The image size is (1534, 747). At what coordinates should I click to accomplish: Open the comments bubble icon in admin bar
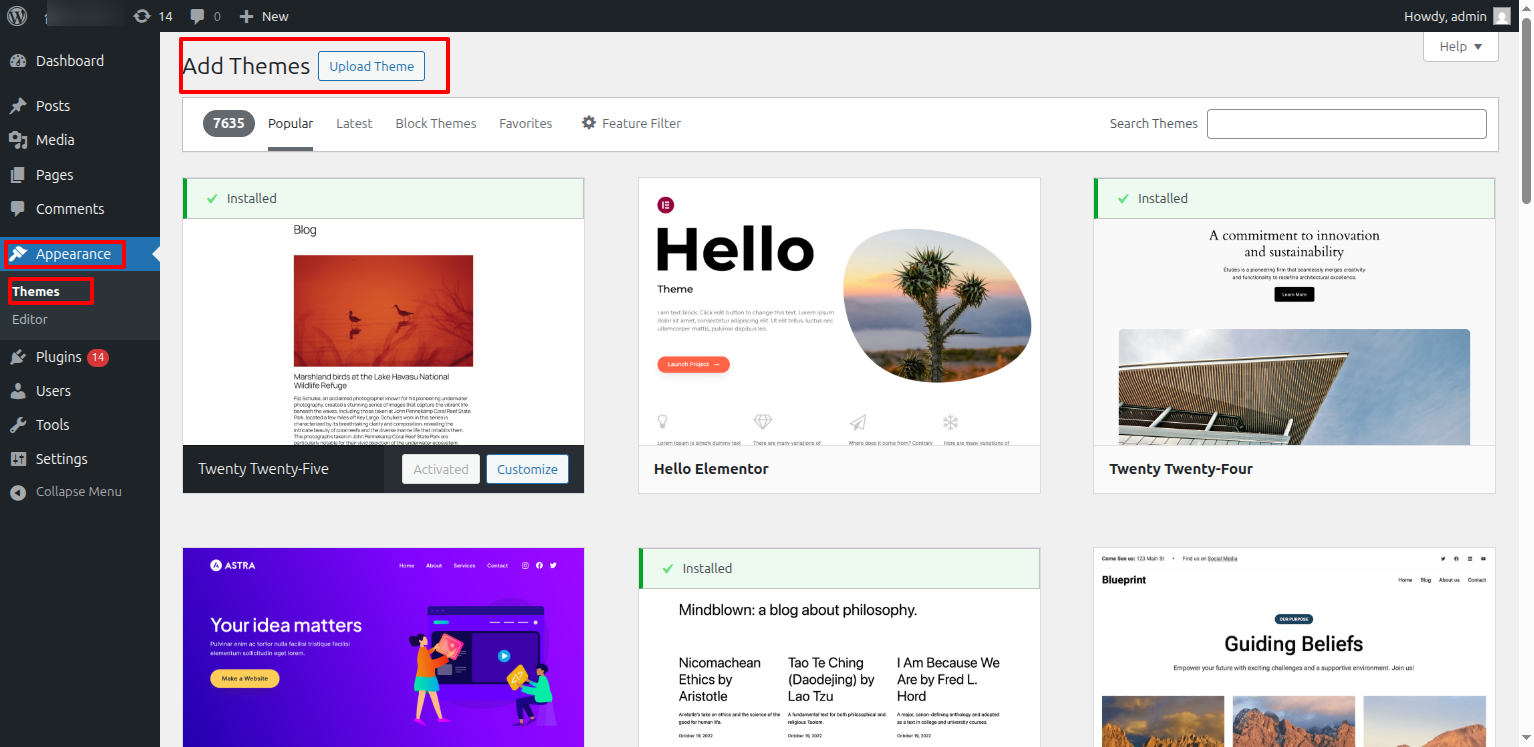click(197, 16)
